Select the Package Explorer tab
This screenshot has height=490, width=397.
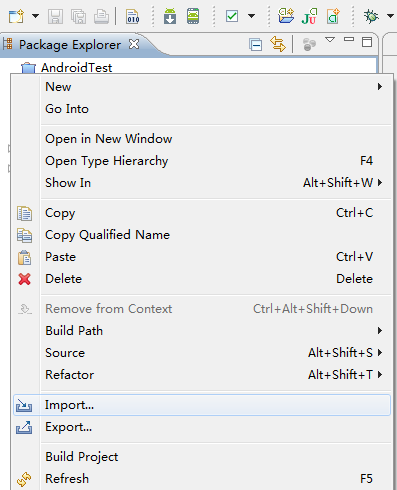(x=70, y=45)
